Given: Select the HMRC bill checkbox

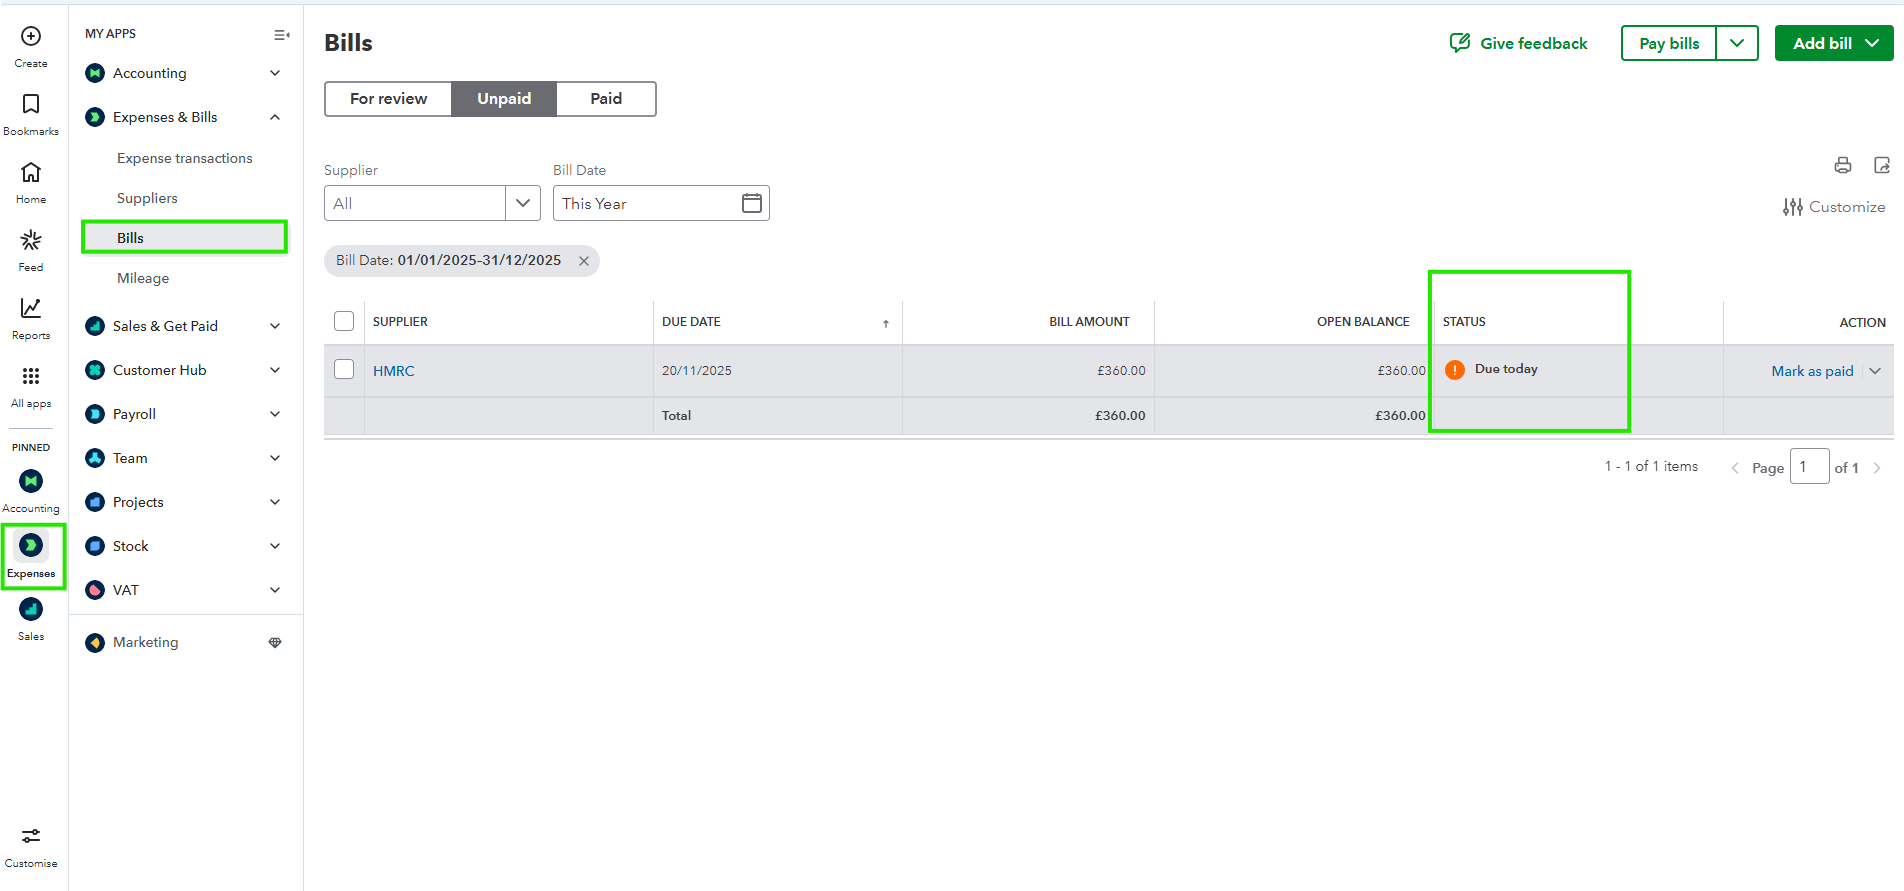Looking at the screenshot, I should (x=344, y=369).
